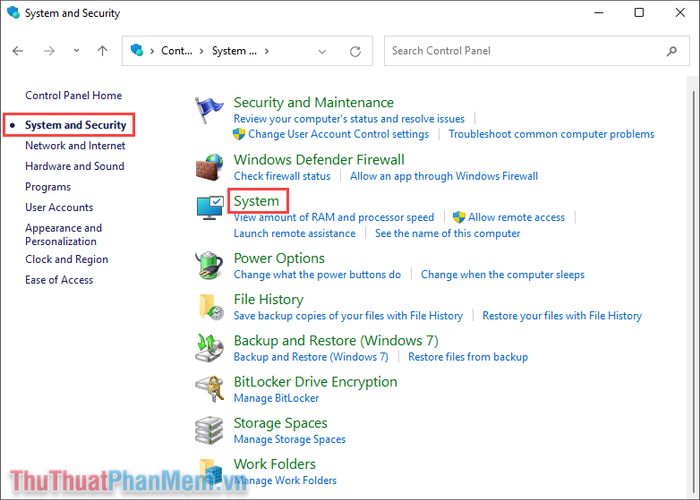Click the Cont... breadcrumb segment
The height and width of the screenshot is (500, 700).
[177, 51]
